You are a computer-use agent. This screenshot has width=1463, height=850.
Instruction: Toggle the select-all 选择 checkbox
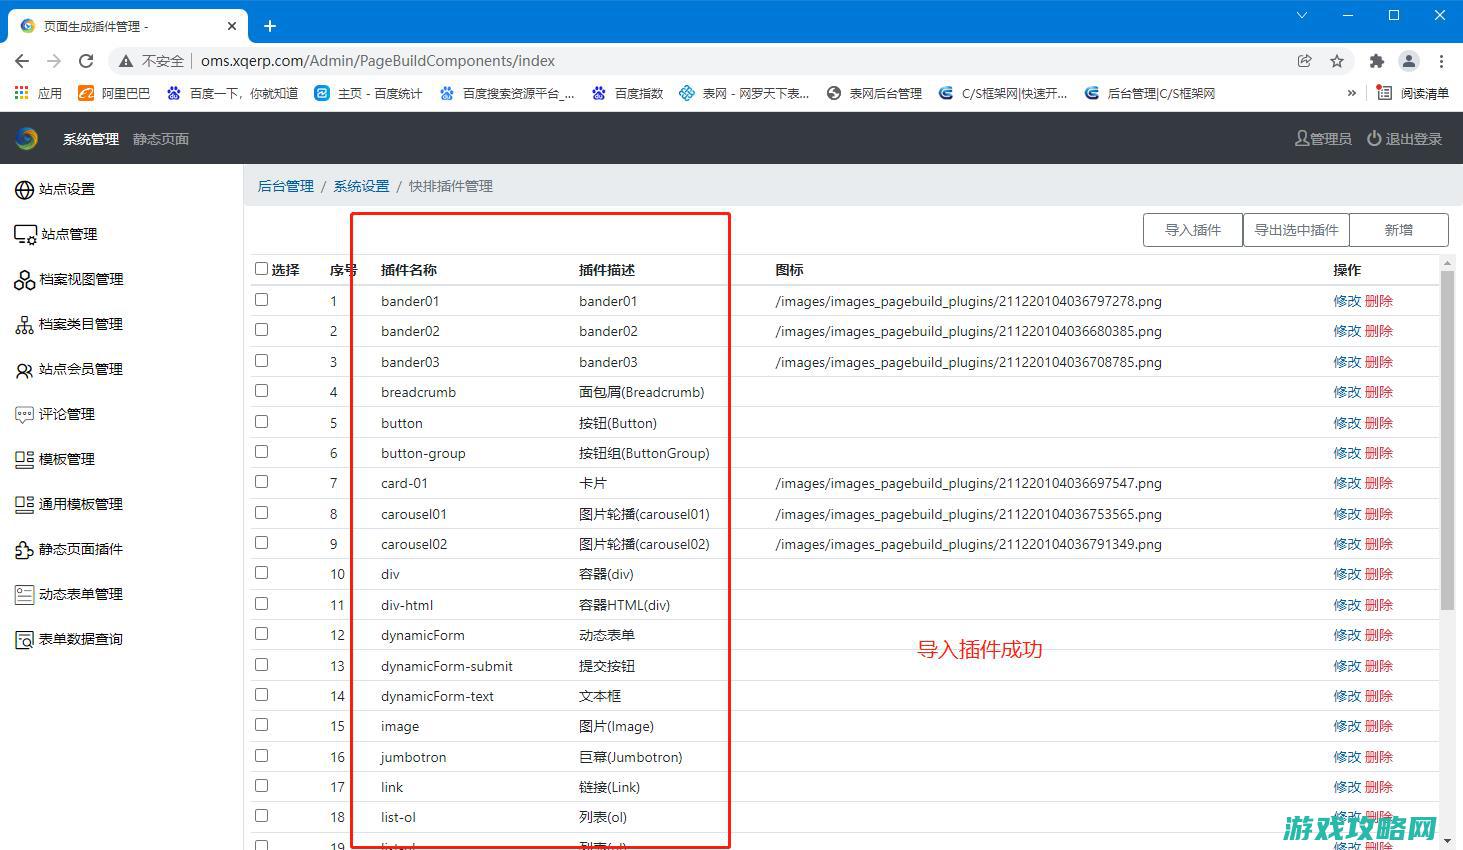262,269
